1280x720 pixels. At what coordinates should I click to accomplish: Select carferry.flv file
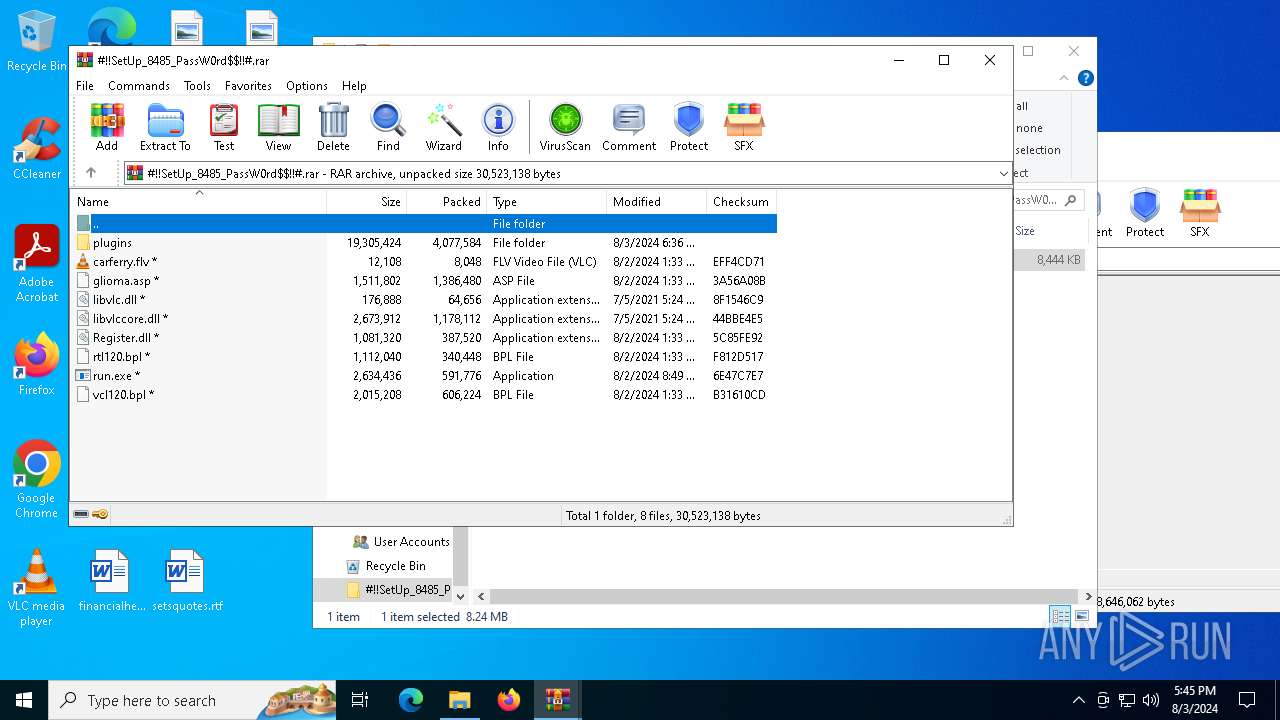pyautogui.click(x=425, y=262)
